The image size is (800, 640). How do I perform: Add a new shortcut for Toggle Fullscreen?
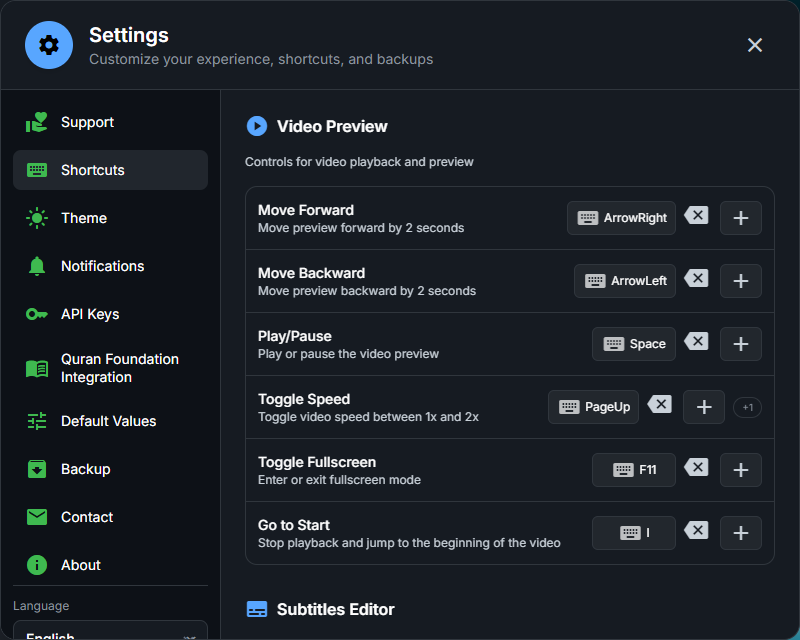pos(741,470)
